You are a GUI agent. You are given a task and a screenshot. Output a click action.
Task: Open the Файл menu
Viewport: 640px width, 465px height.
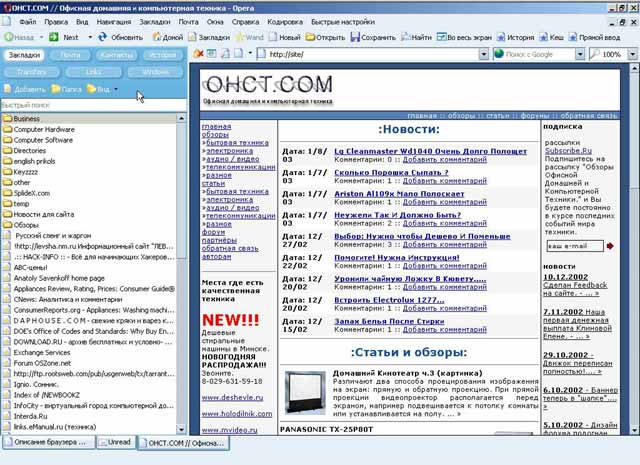pyautogui.click(x=27, y=22)
